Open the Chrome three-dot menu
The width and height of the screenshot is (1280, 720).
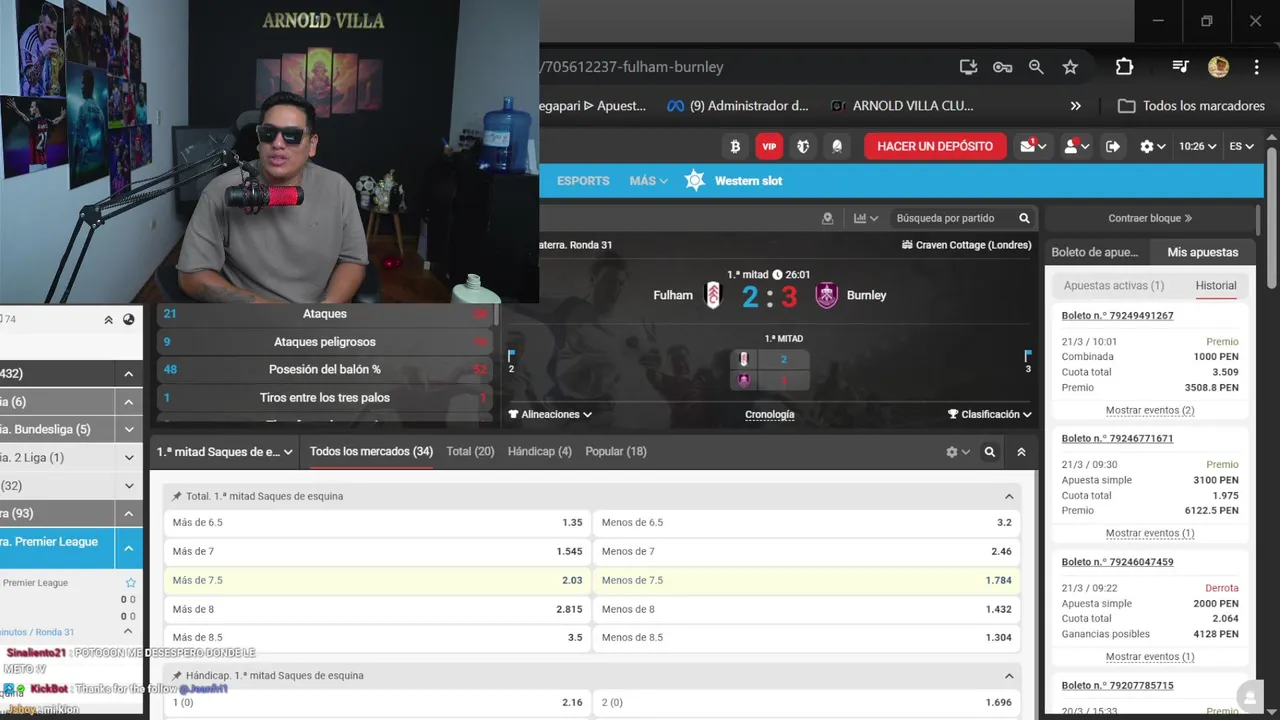tap(1256, 67)
